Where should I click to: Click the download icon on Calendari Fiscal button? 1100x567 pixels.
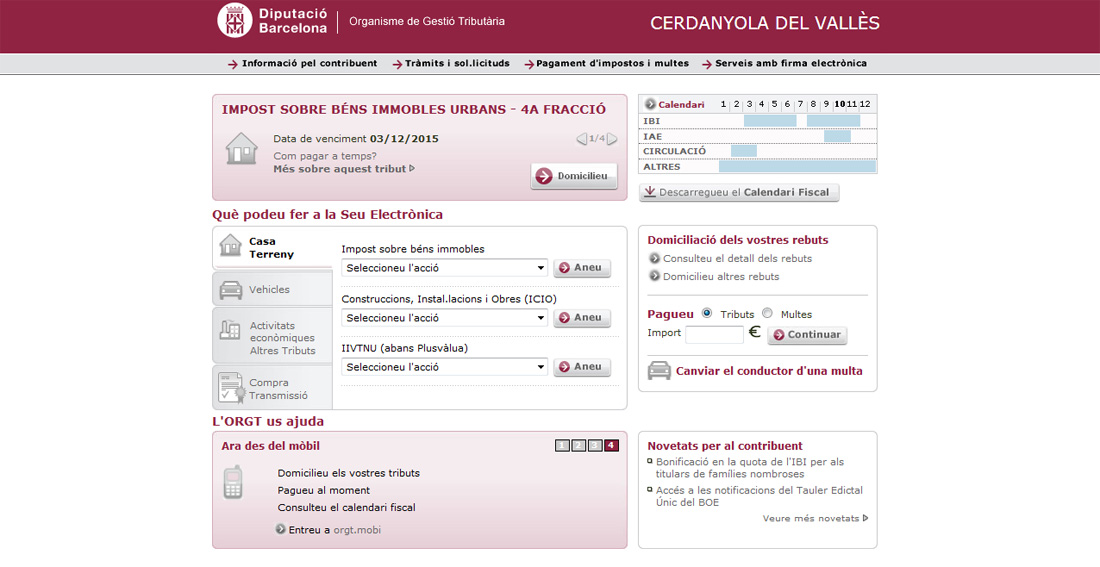point(650,192)
